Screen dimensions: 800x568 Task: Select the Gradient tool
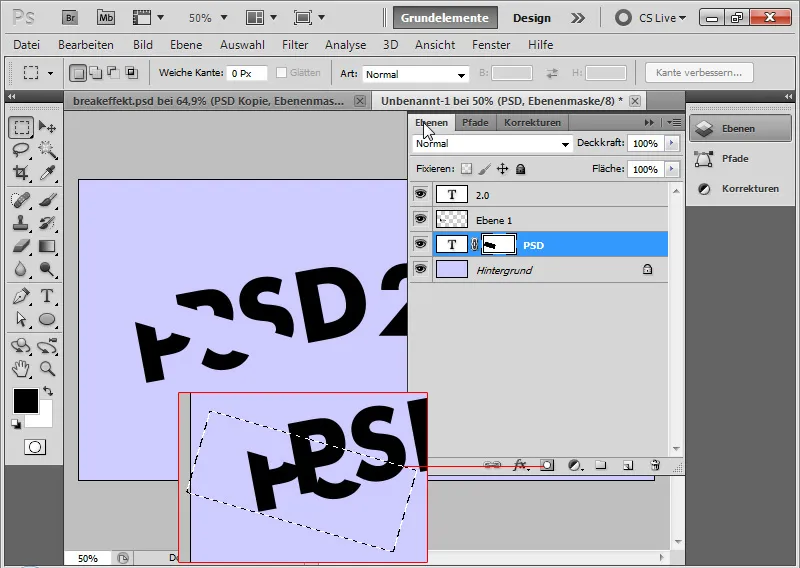[47, 246]
